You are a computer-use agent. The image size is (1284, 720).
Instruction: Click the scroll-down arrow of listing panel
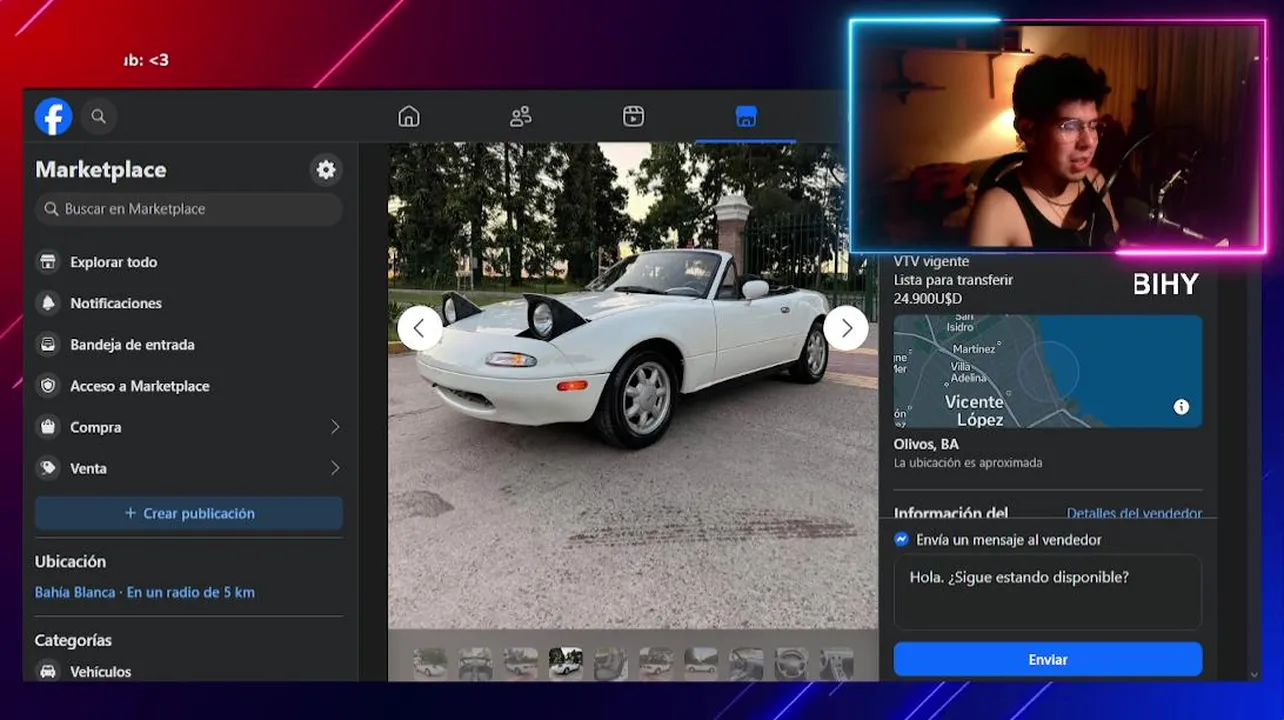(1254, 675)
